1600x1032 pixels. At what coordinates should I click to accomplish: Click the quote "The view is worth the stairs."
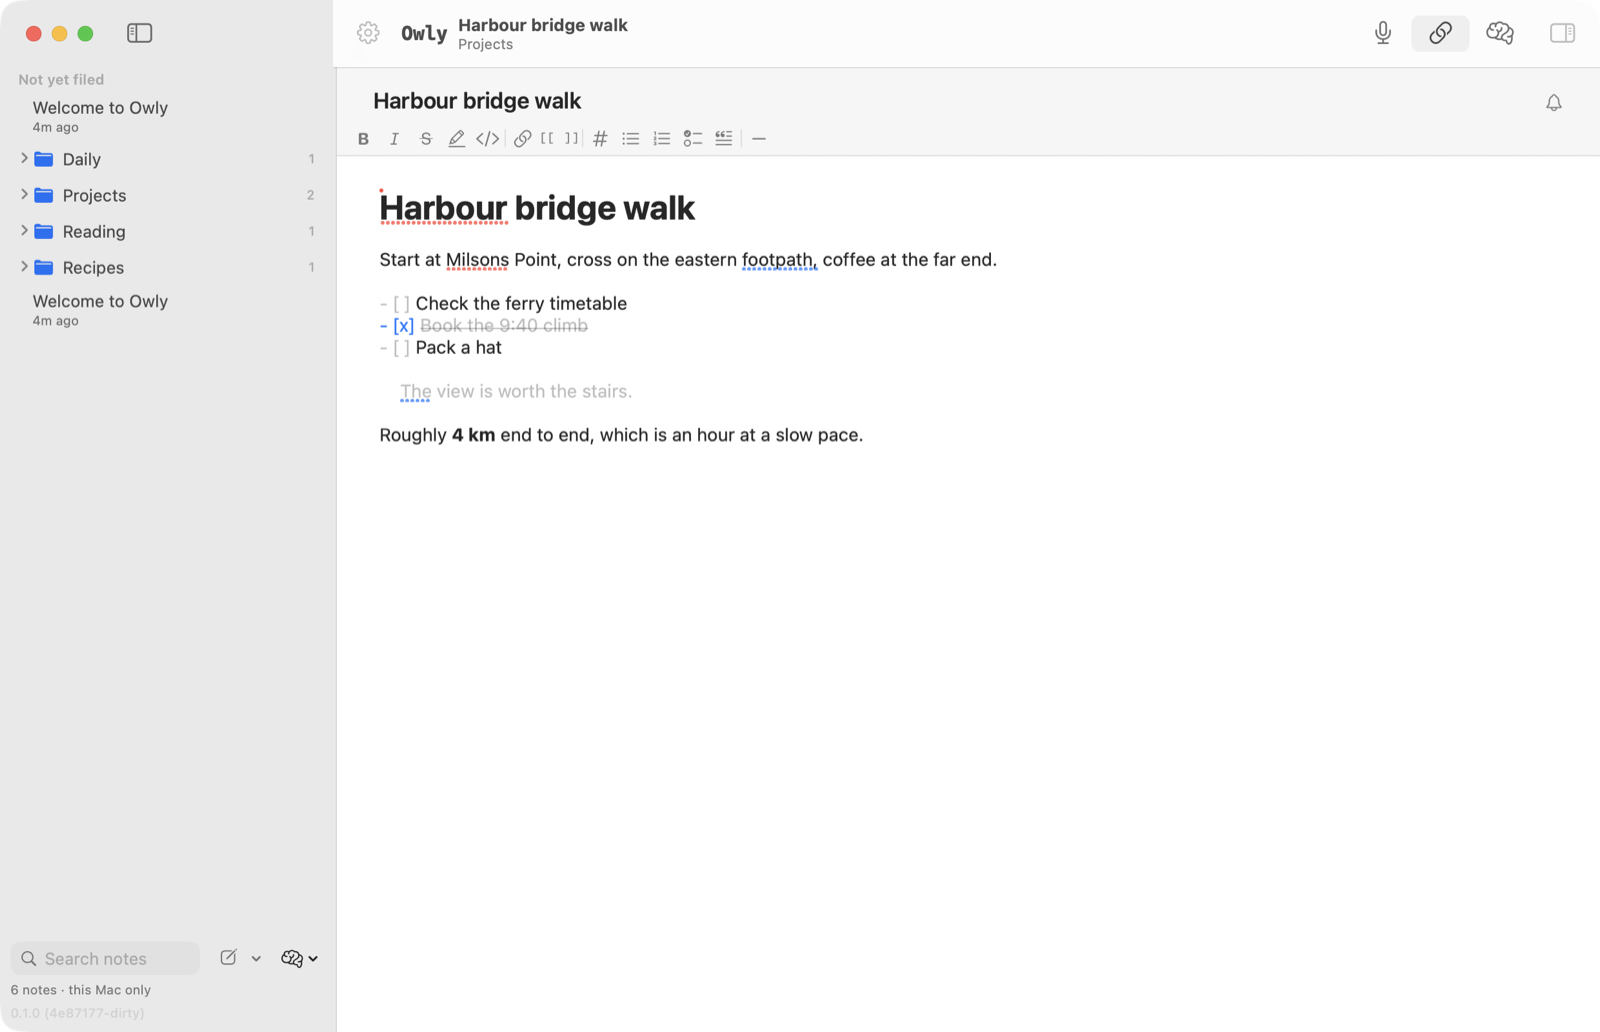tap(516, 392)
